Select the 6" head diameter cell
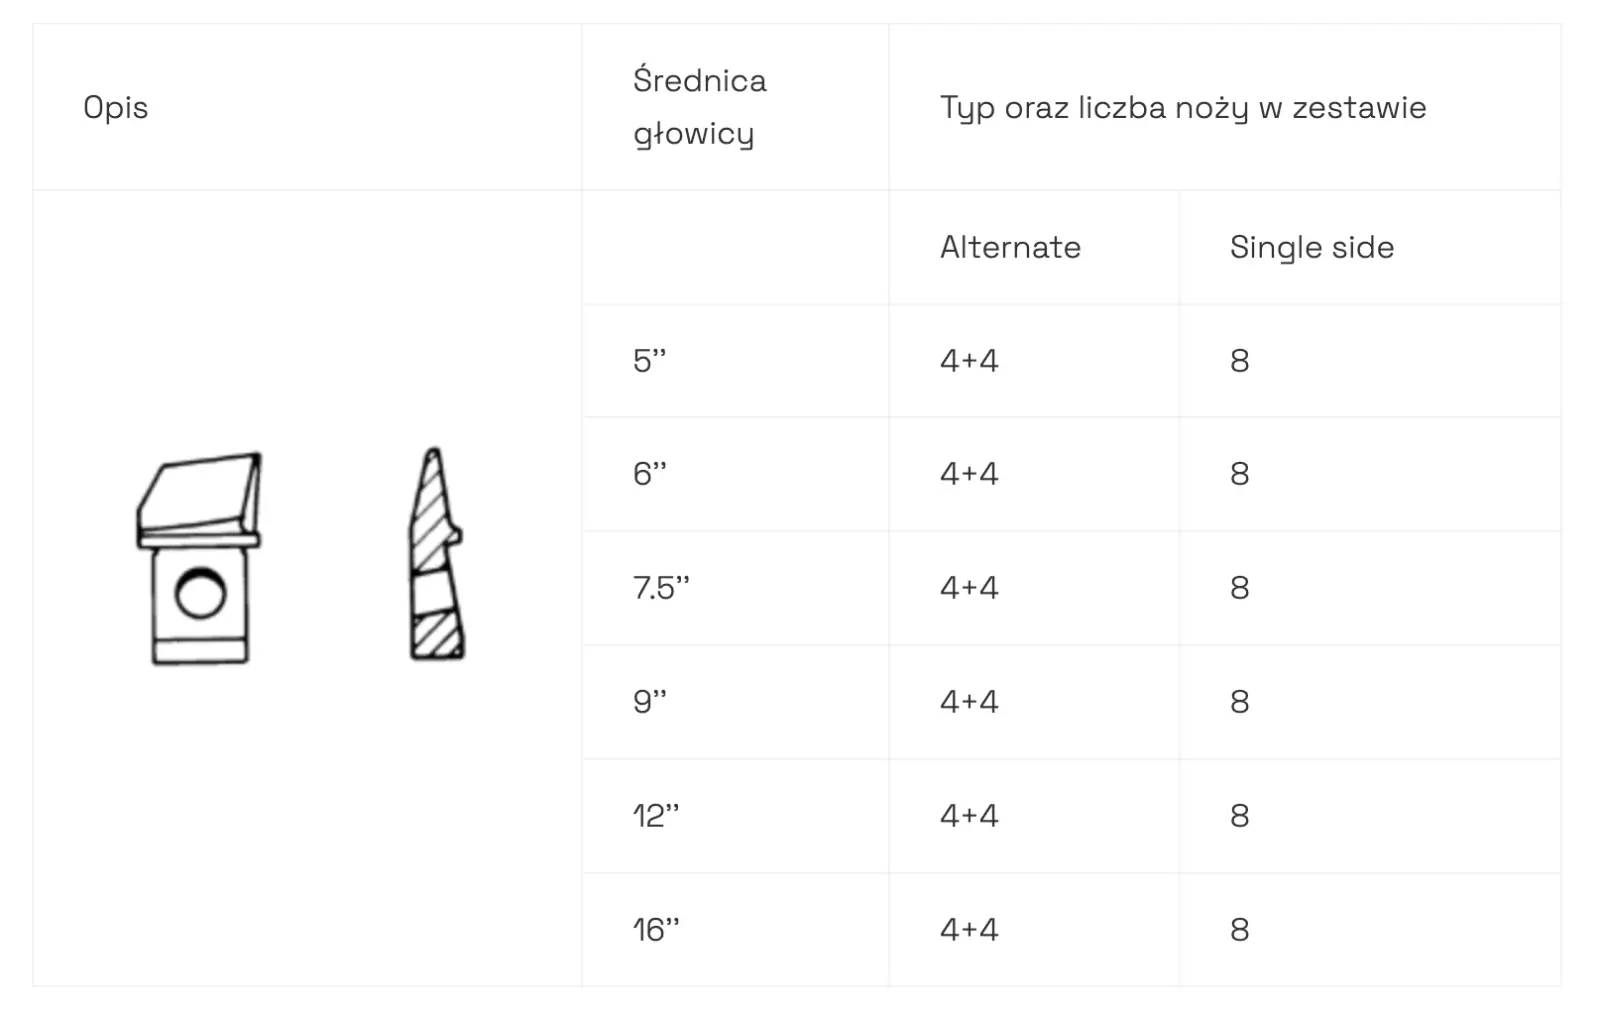The image size is (1600, 1017). pyautogui.click(x=650, y=473)
